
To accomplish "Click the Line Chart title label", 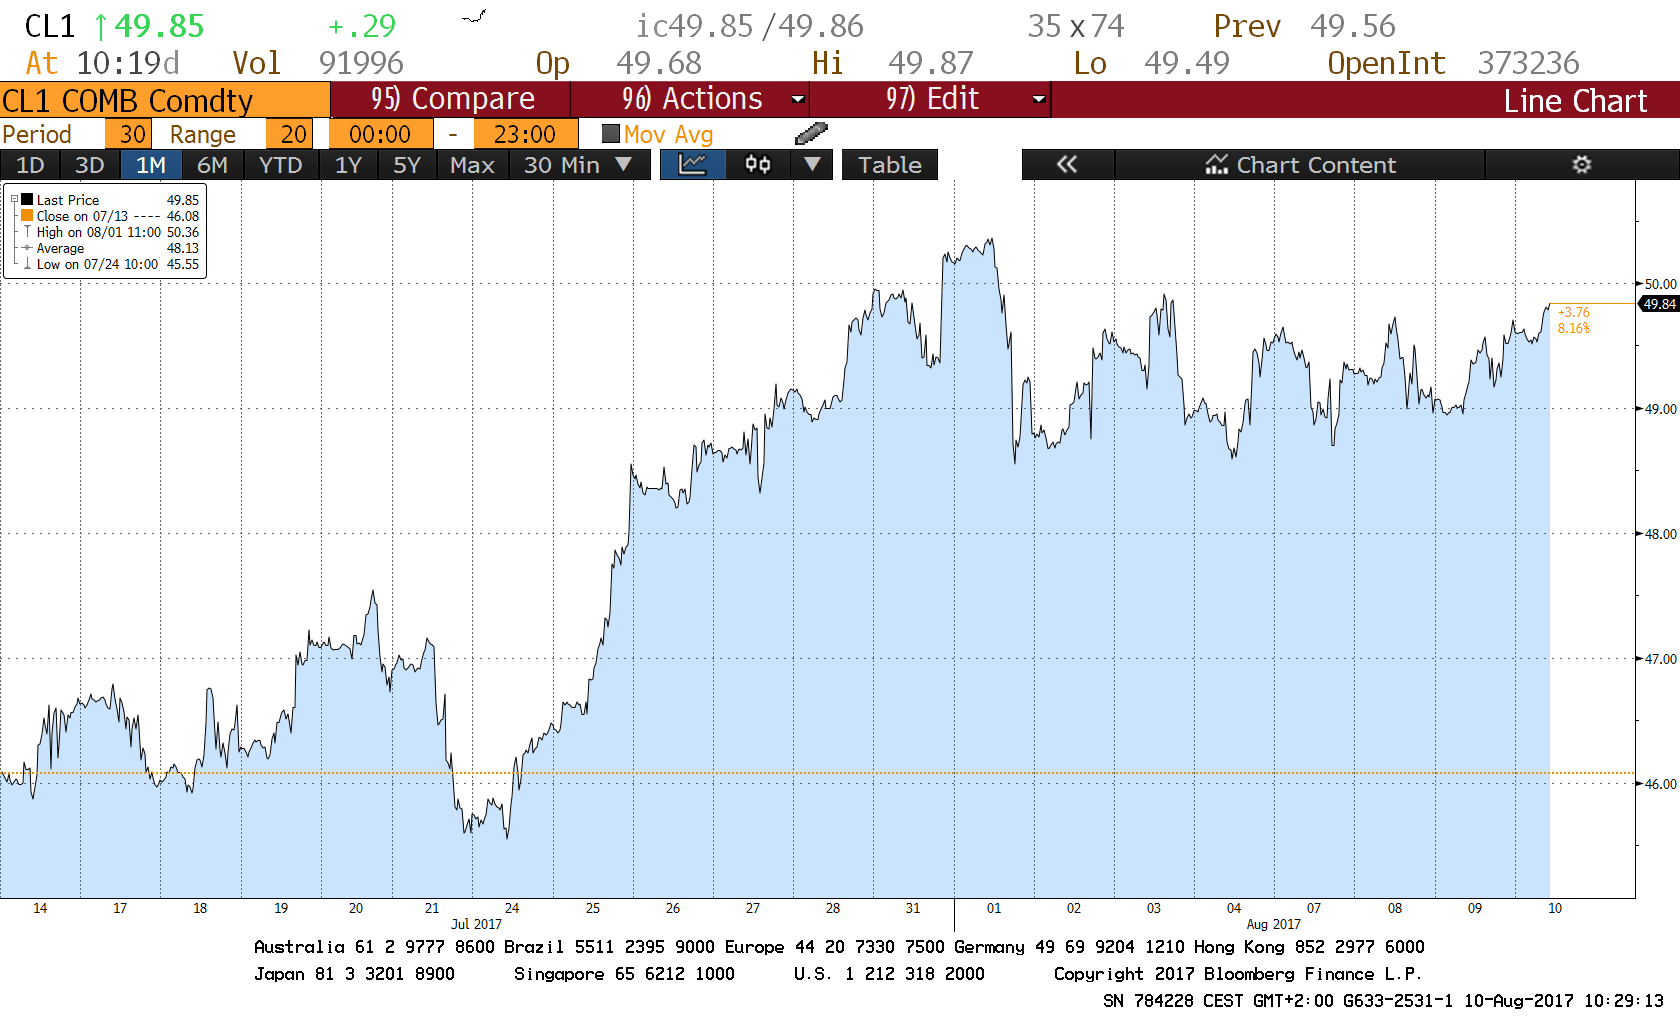I will 1575,100.
